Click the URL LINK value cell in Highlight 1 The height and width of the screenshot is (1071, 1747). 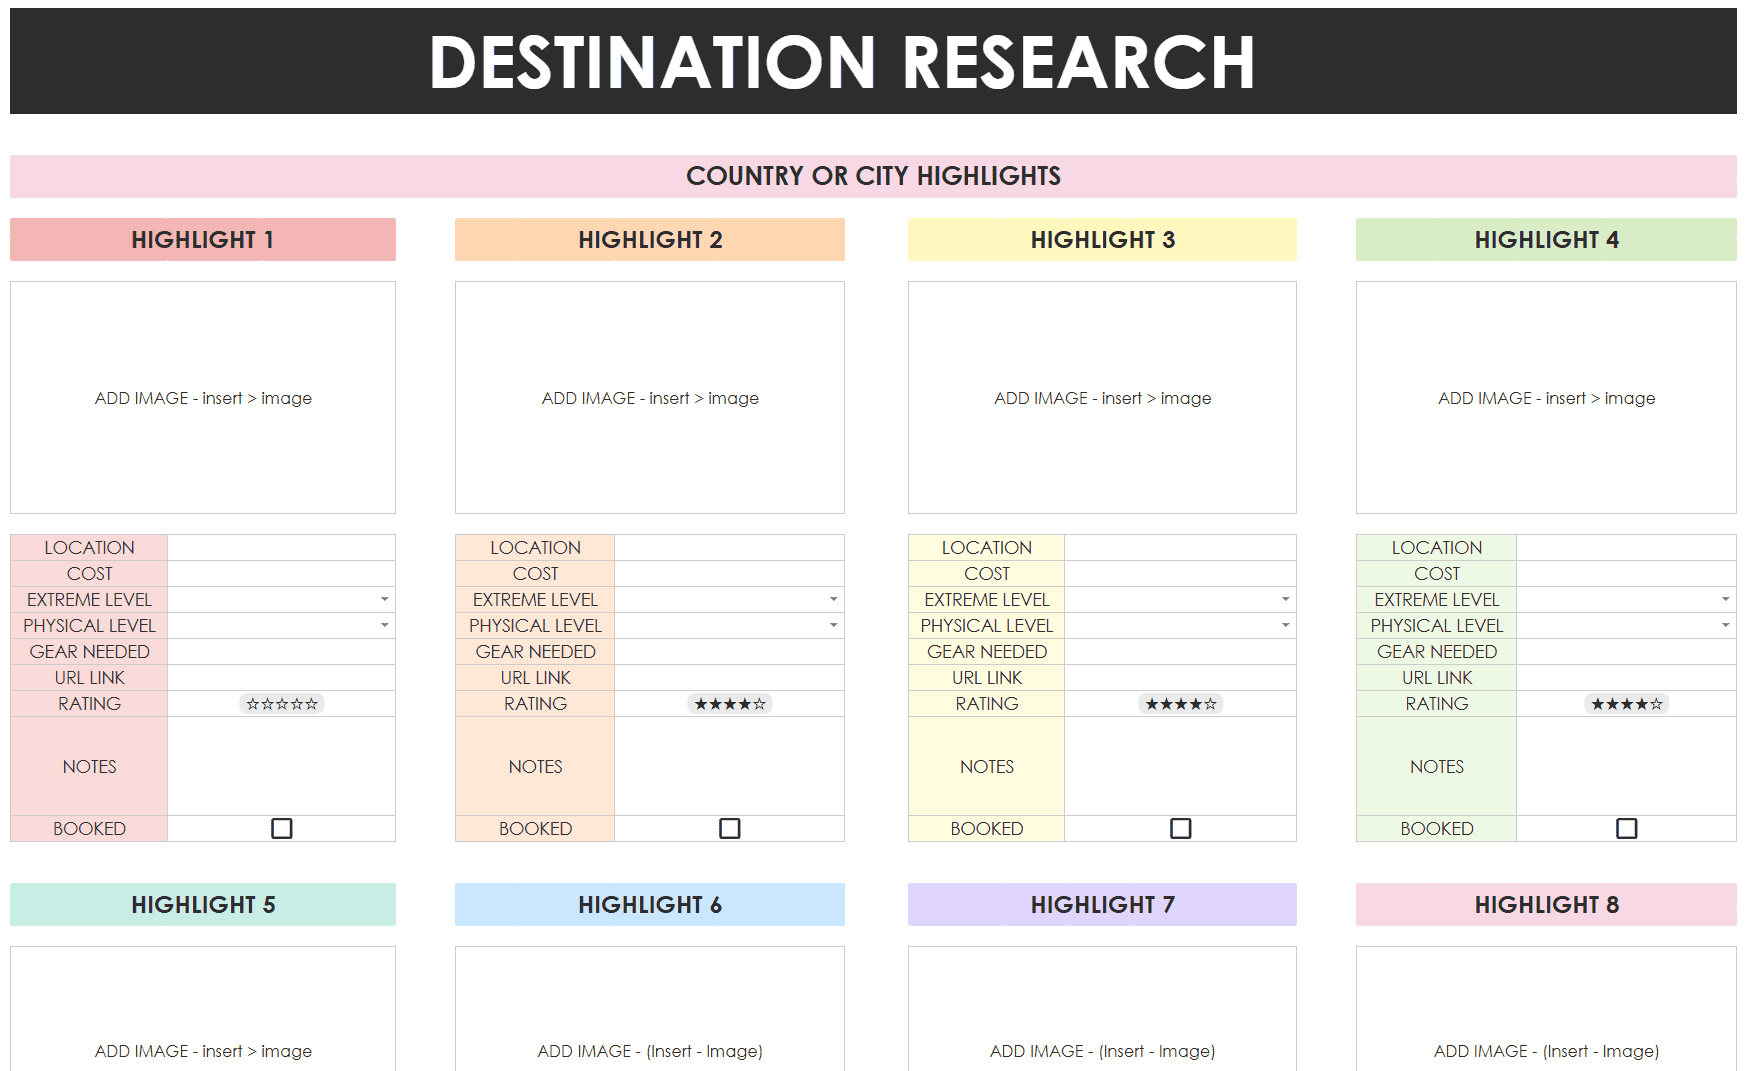click(x=282, y=677)
